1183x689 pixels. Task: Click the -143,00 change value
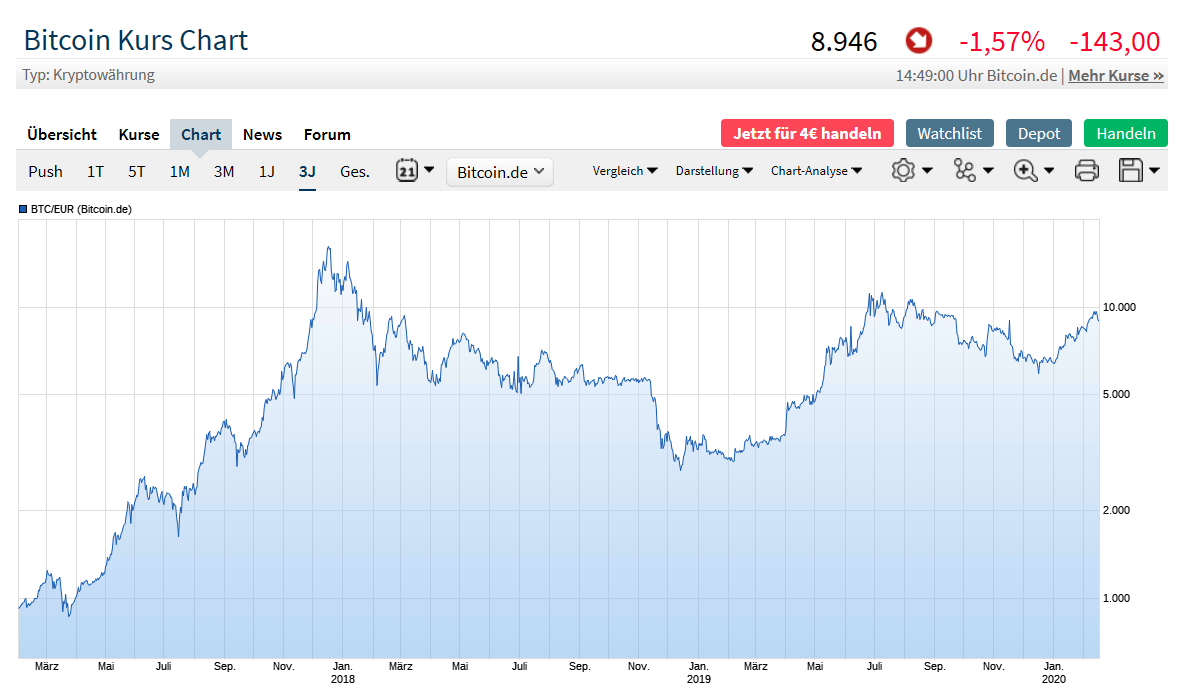(1114, 42)
